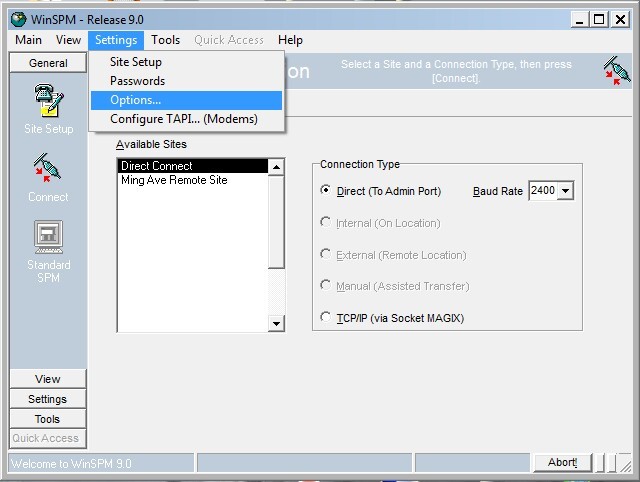Viewport: 640px width, 482px height.
Task: Choose TCP/IP (via Socket MAGIX) option
Action: click(325, 317)
